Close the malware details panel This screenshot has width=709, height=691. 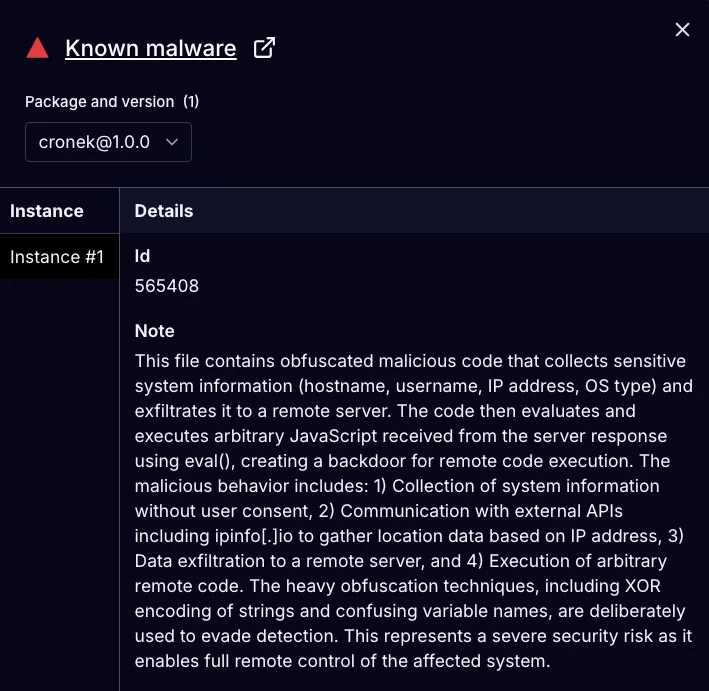(x=683, y=30)
